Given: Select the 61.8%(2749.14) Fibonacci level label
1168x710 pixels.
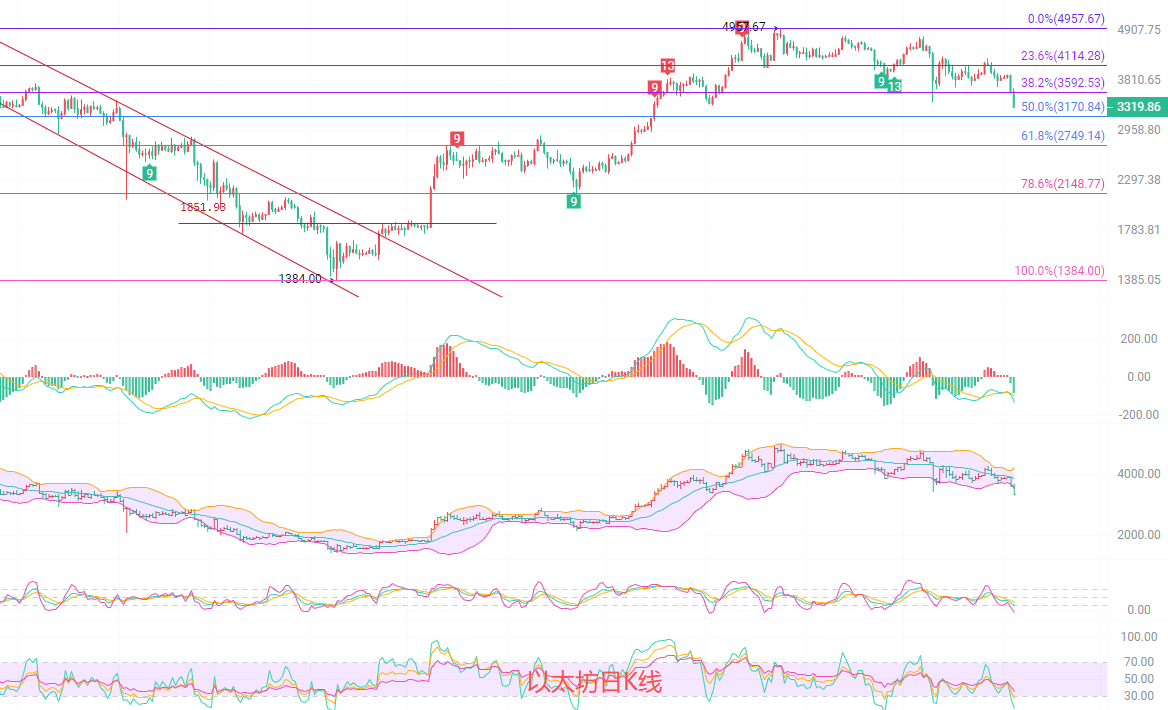Looking at the screenshot, I should [x=1062, y=135].
